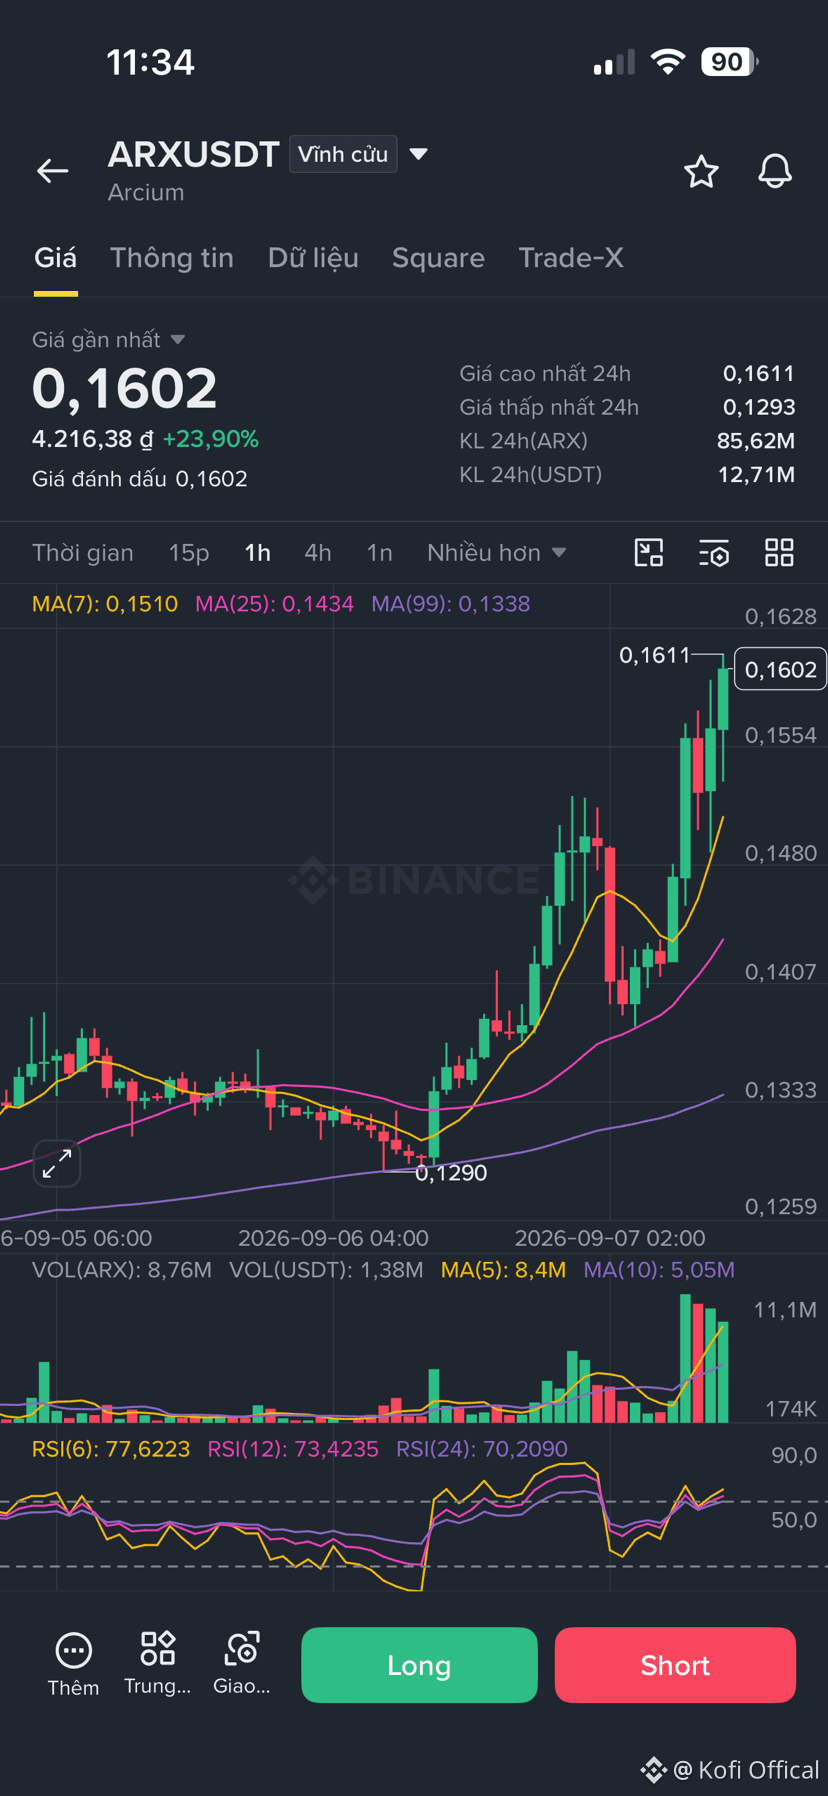Open price alert bell icon
Image resolution: width=828 pixels, height=1796 pixels.
point(775,172)
